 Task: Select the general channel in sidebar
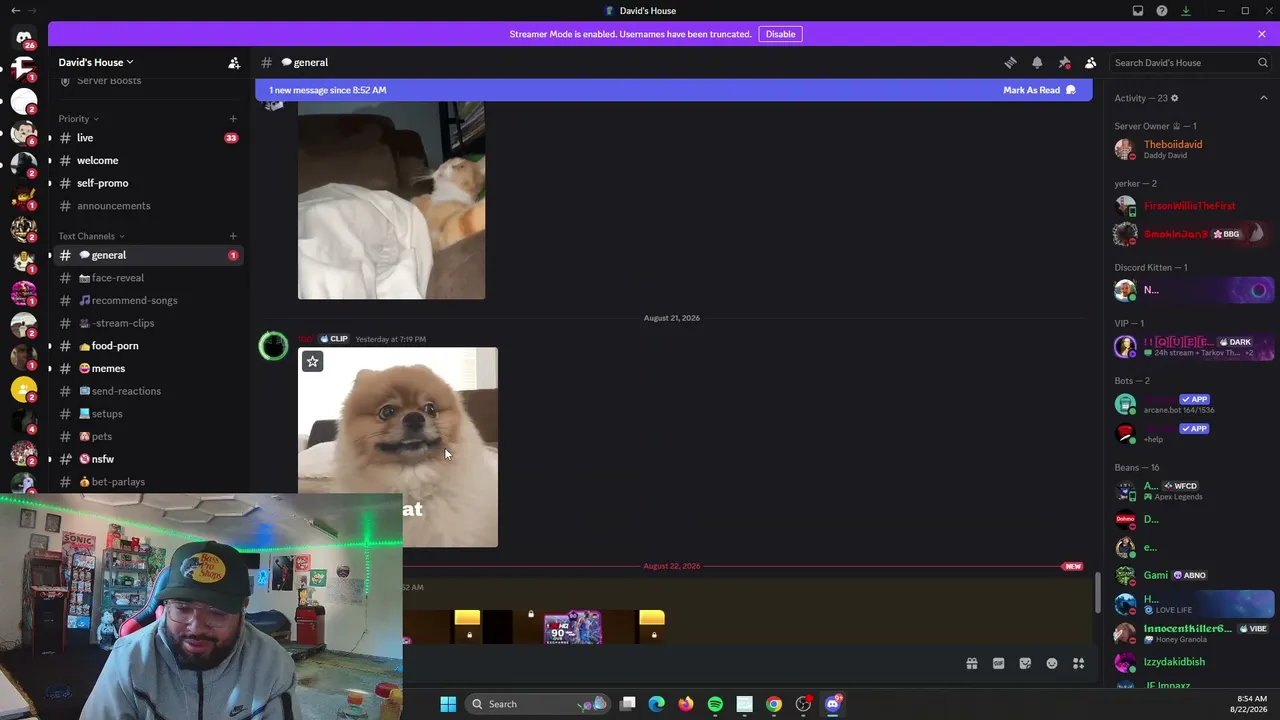(148, 255)
